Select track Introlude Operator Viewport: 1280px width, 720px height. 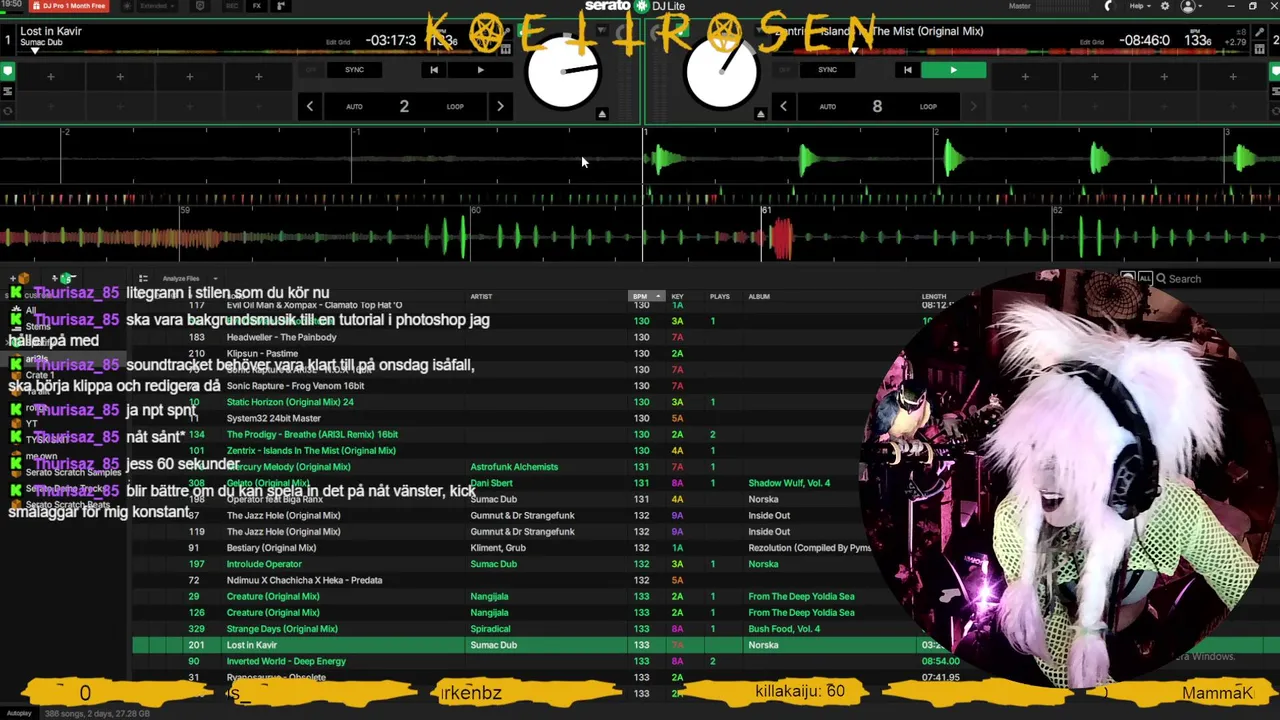point(264,564)
